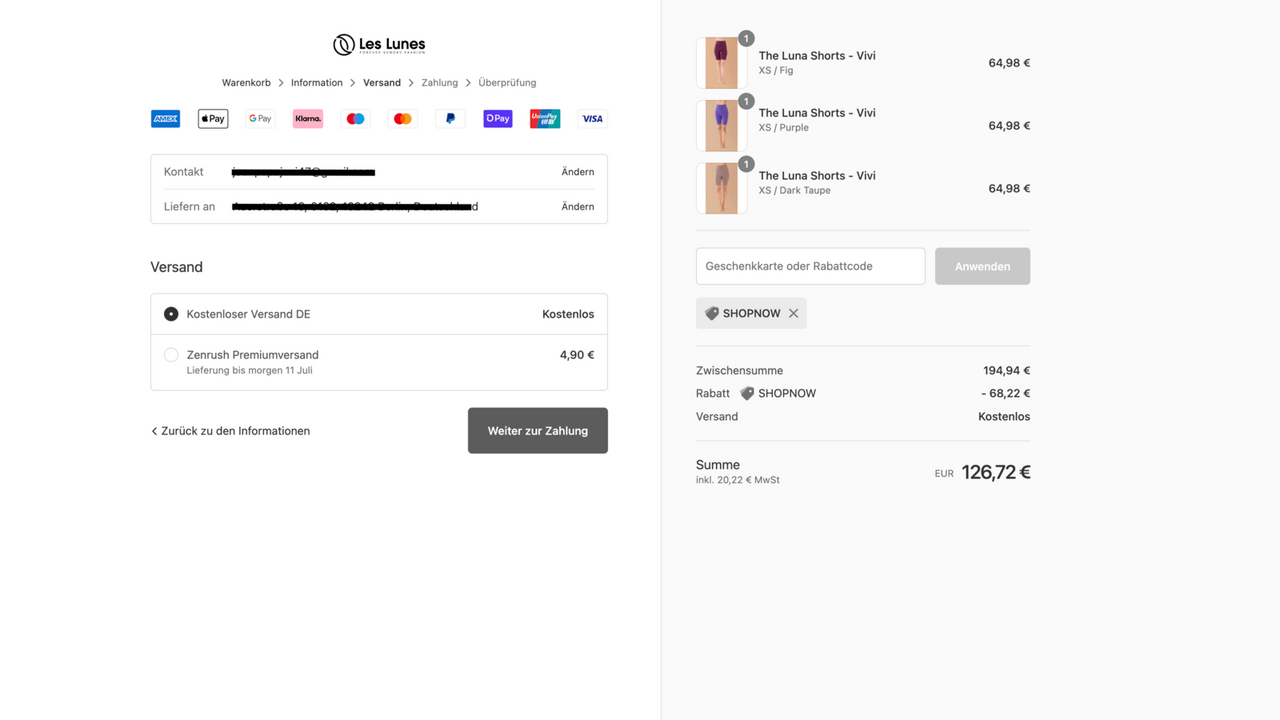The width and height of the screenshot is (1280, 720).
Task: Click the total 126,72 €
Action: 996,472
